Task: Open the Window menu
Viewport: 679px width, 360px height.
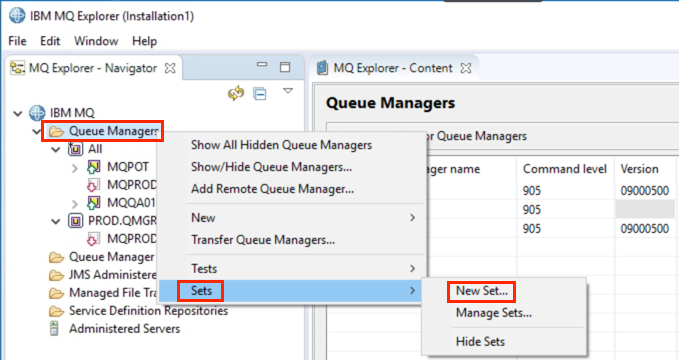Action: coord(96,41)
